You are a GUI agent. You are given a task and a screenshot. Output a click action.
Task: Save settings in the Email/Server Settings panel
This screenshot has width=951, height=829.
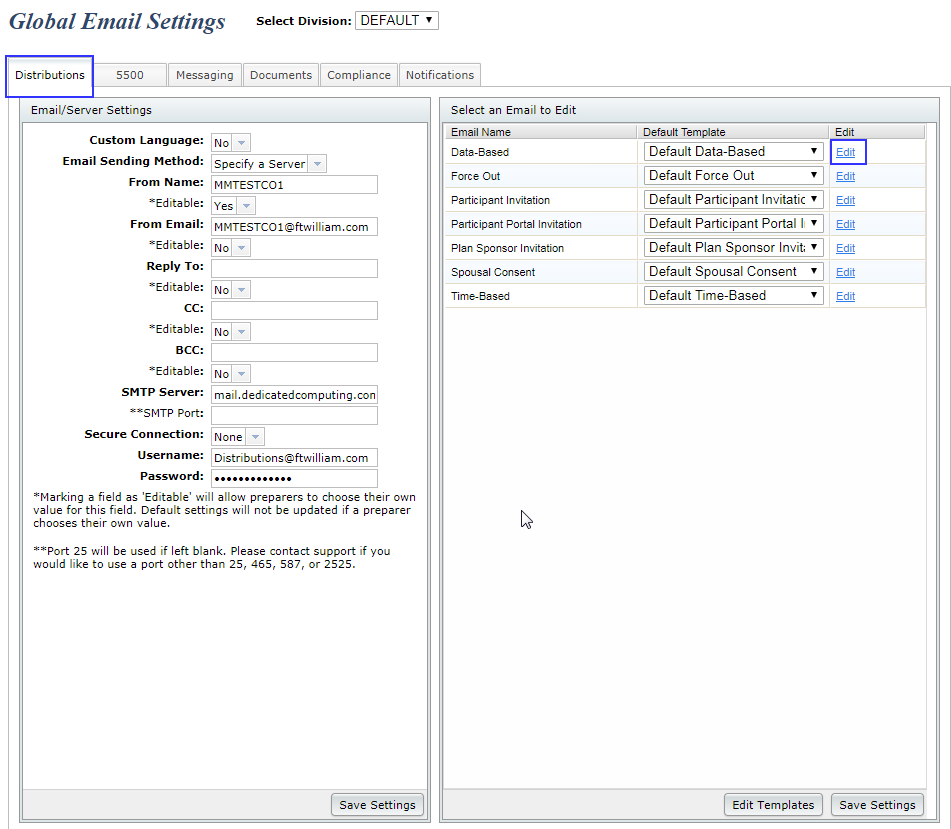click(x=378, y=805)
